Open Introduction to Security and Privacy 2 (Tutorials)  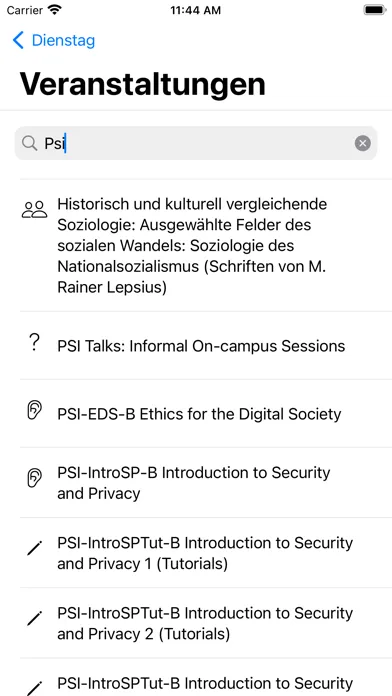[196, 623]
